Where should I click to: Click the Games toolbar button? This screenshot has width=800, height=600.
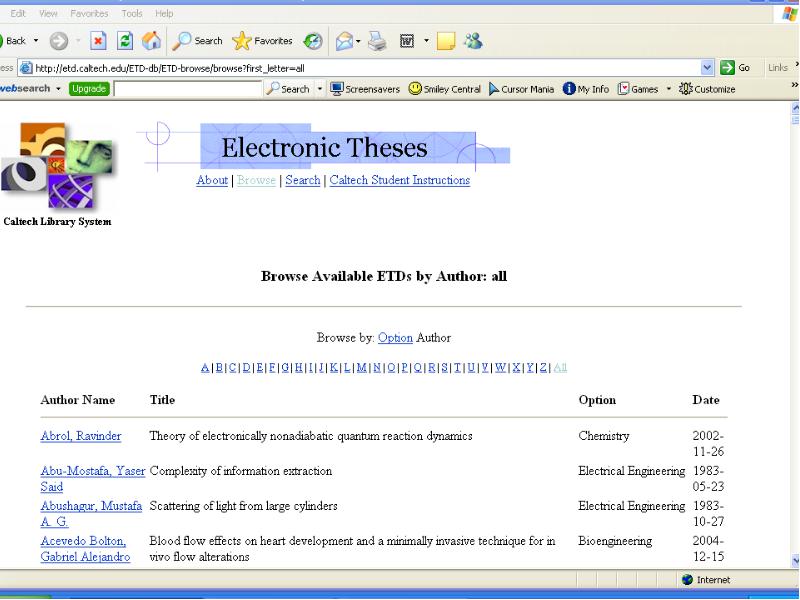[x=638, y=89]
